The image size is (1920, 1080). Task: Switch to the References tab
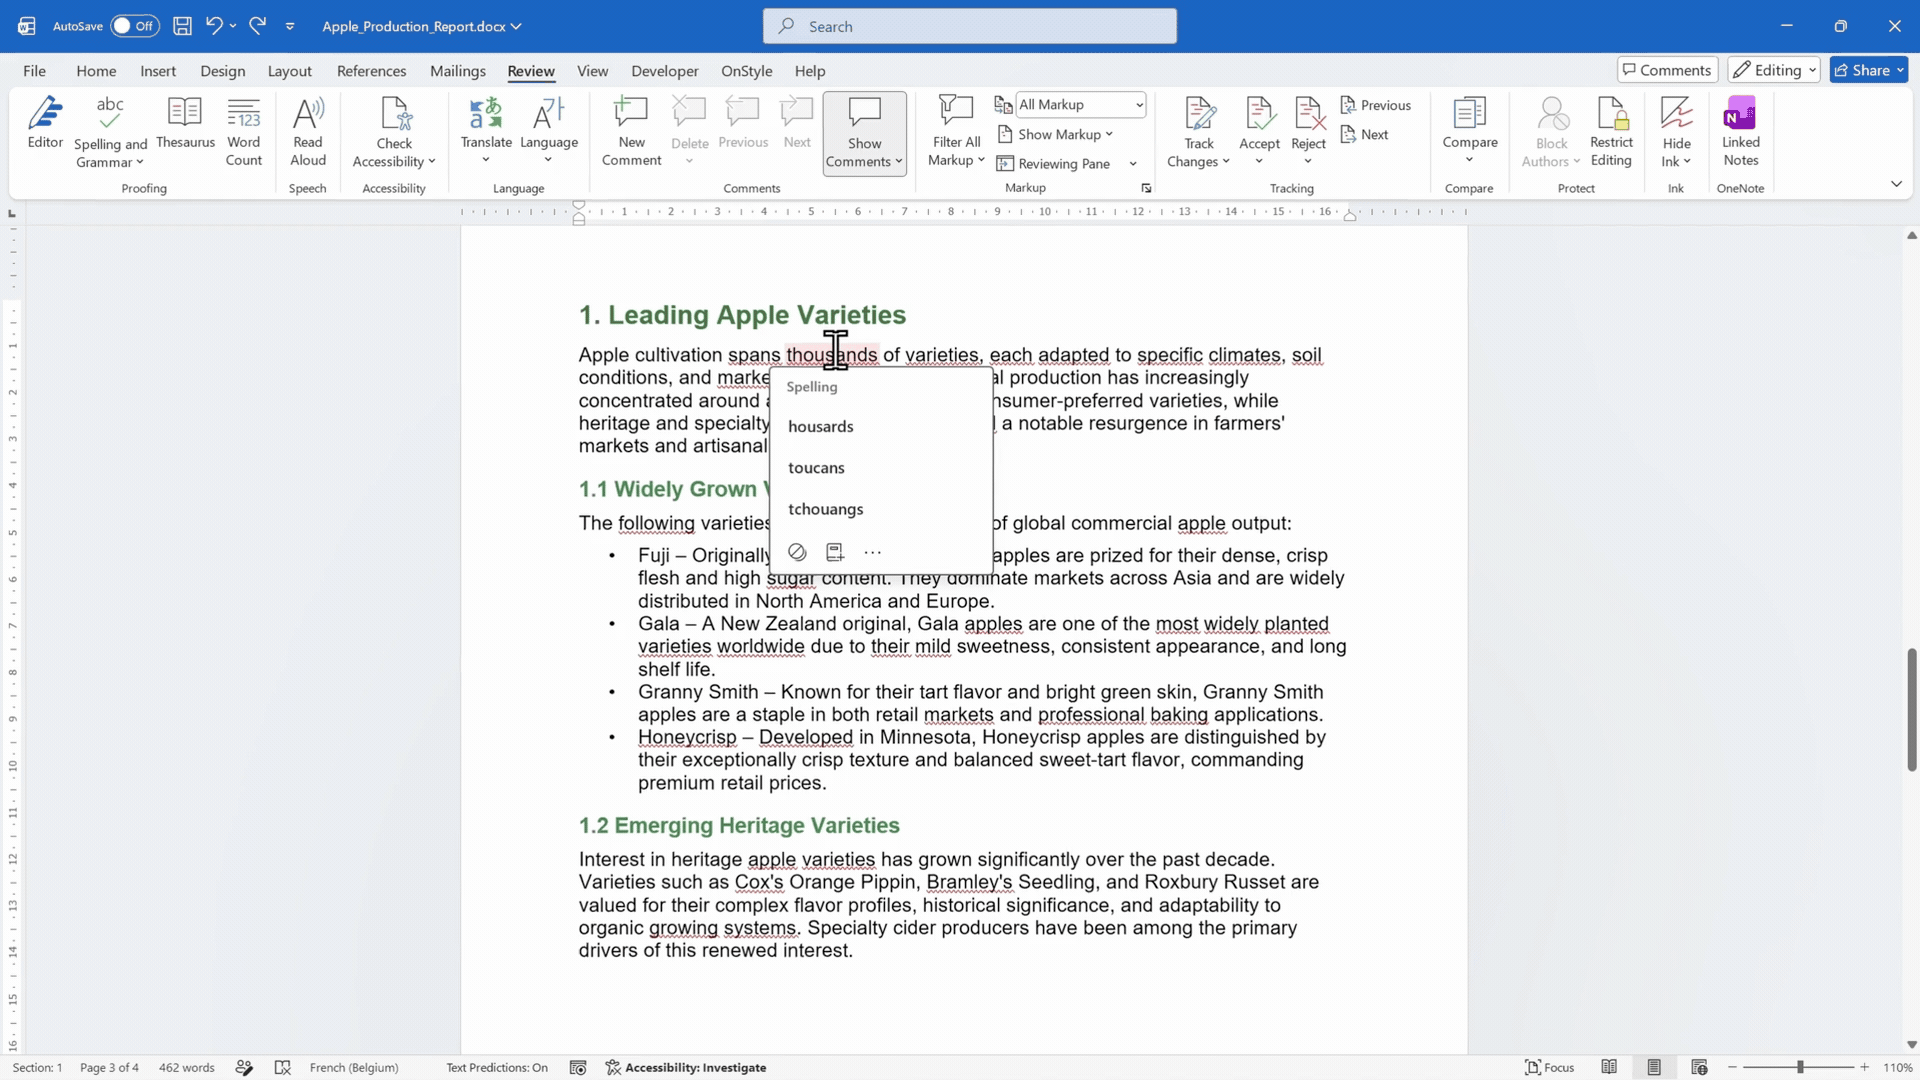371,71
